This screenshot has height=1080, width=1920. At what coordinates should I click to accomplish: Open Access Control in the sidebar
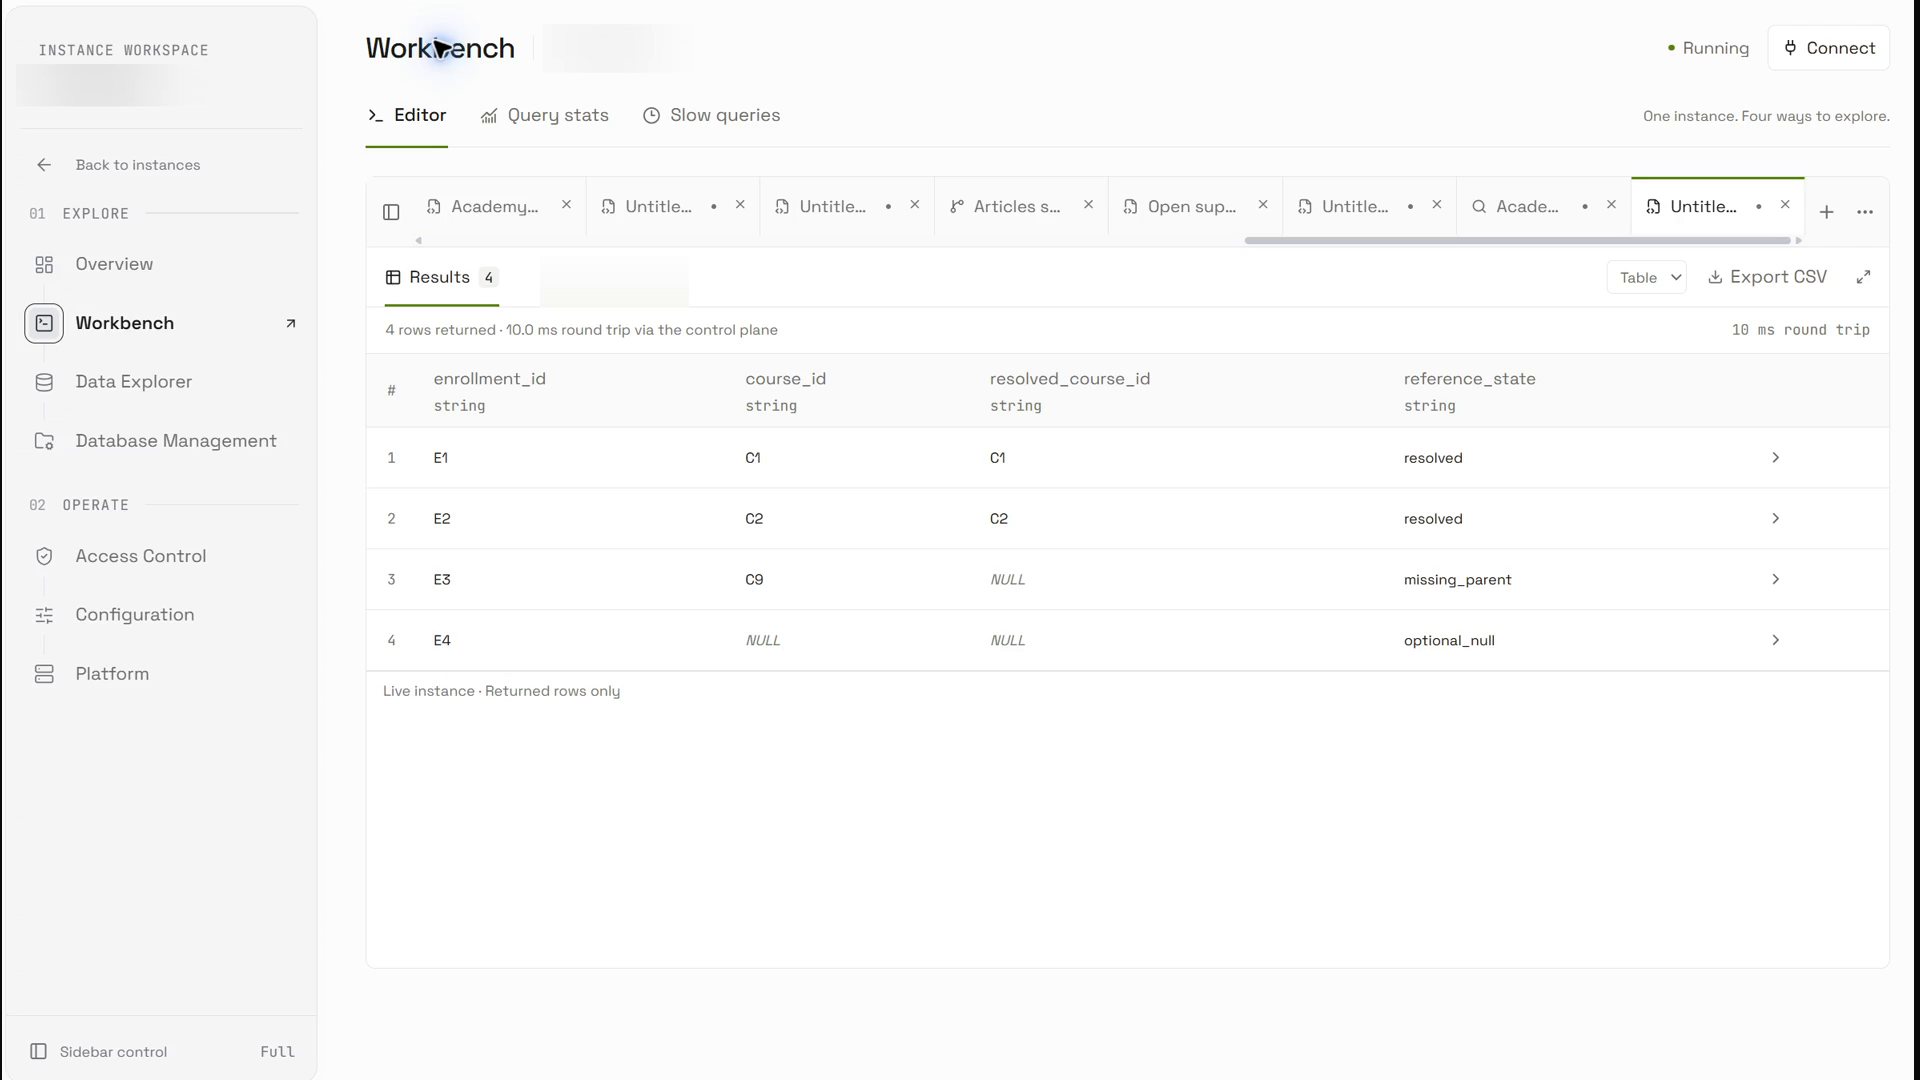point(140,556)
